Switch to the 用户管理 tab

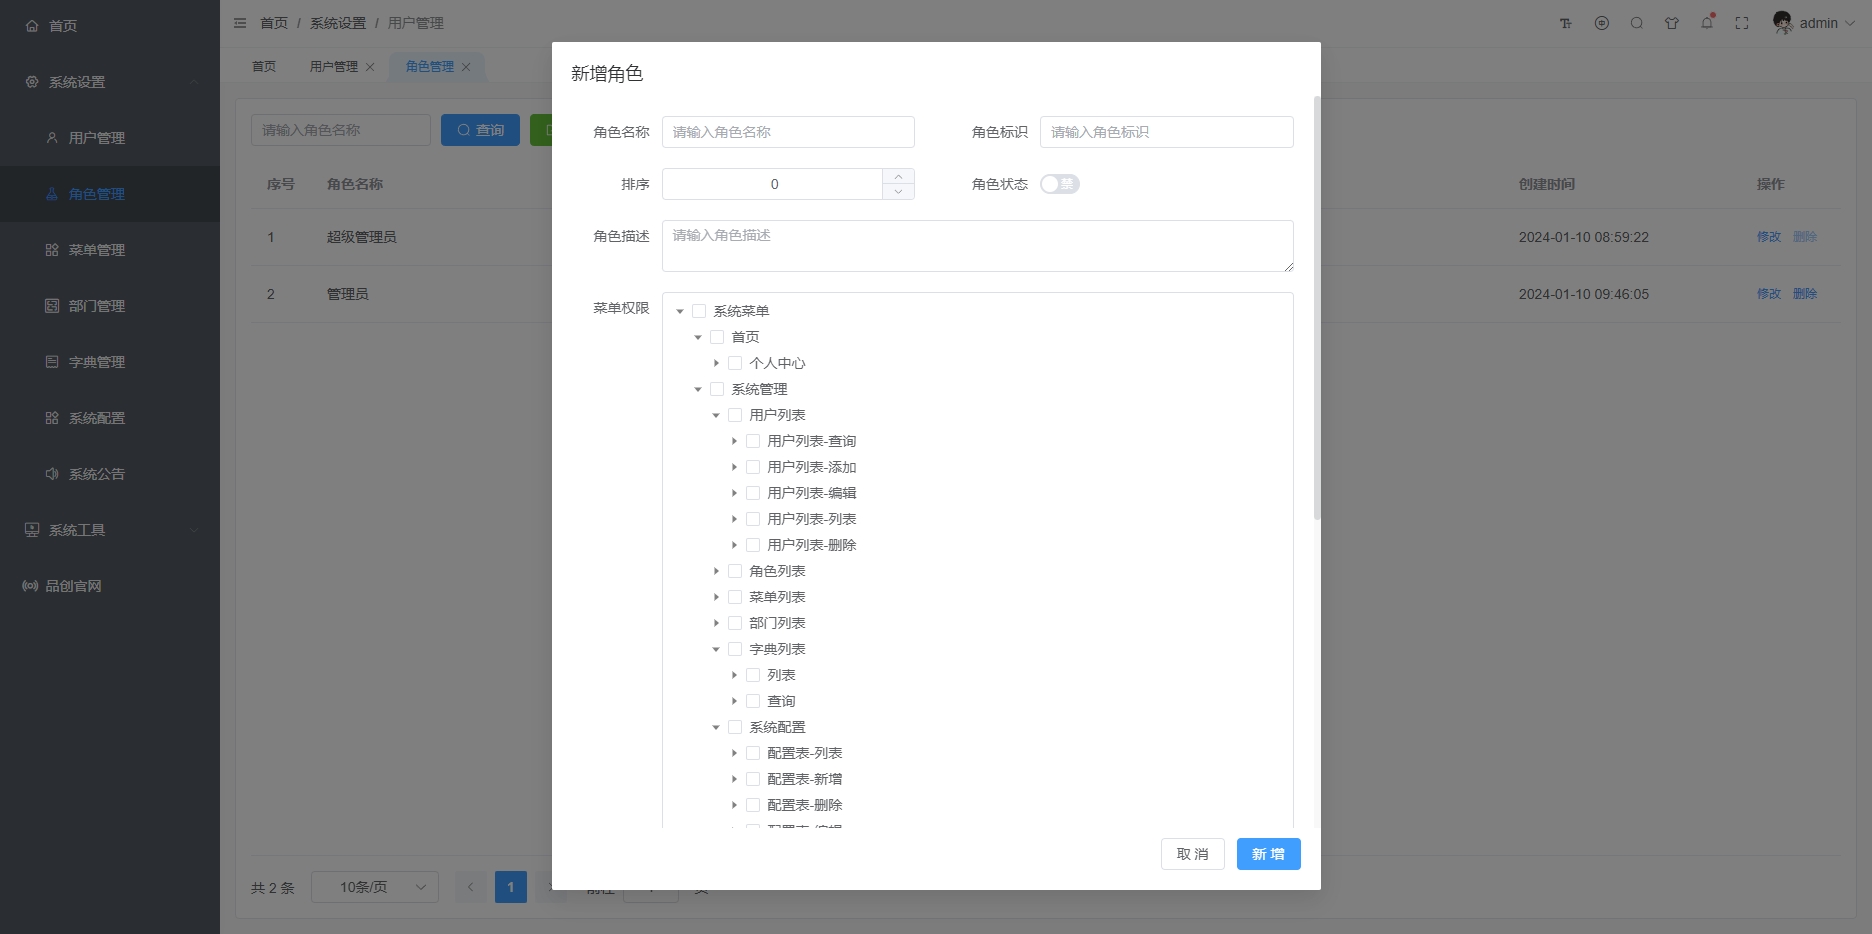[333, 67]
